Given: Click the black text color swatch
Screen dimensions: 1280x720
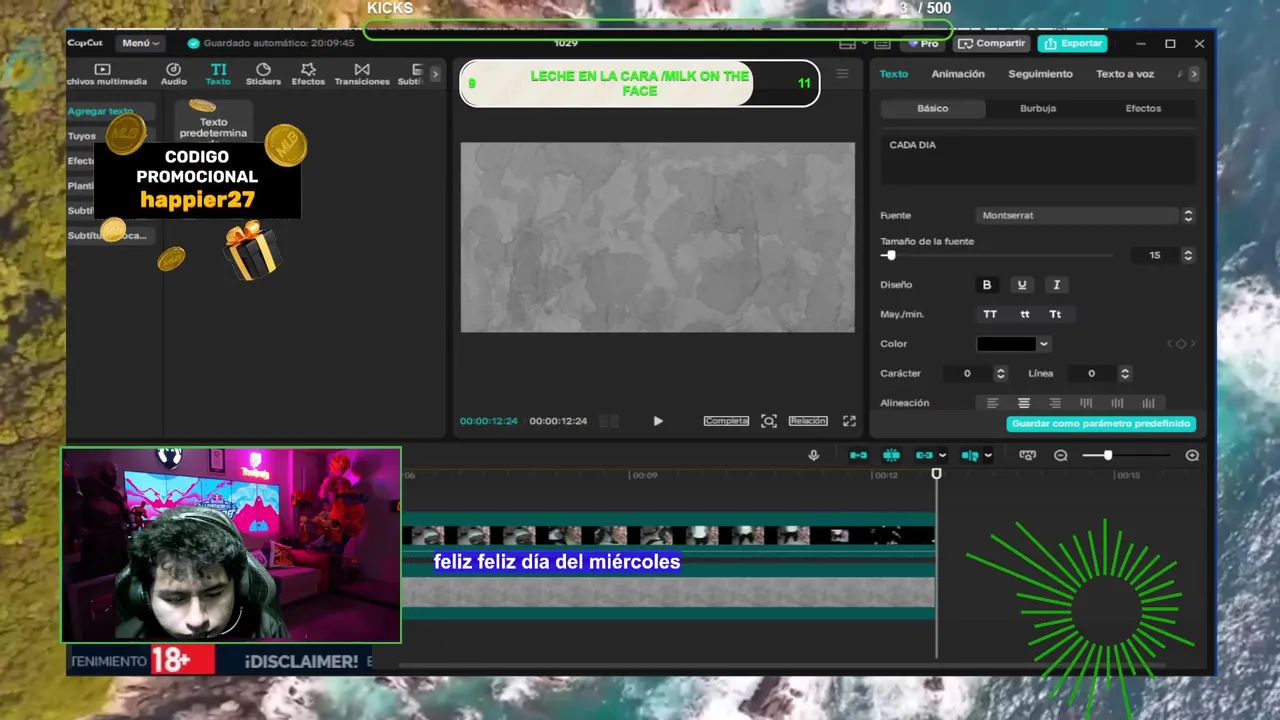Looking at the screenshot, I should (x=1006, y=344).
